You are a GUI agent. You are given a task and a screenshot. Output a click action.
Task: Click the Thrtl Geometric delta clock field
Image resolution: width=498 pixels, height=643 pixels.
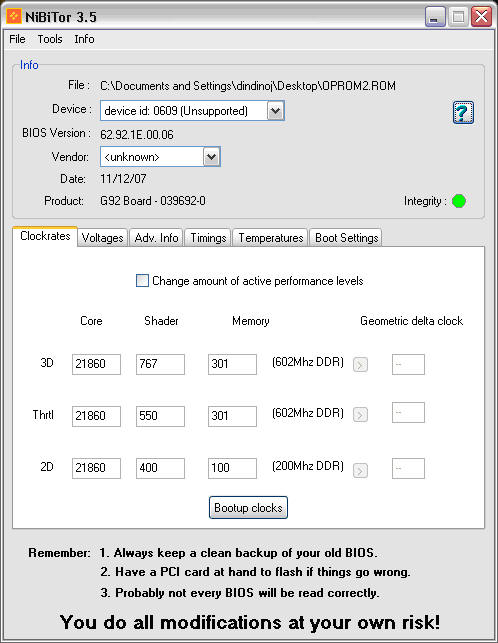pyautogui.click(x=408, y=412)
